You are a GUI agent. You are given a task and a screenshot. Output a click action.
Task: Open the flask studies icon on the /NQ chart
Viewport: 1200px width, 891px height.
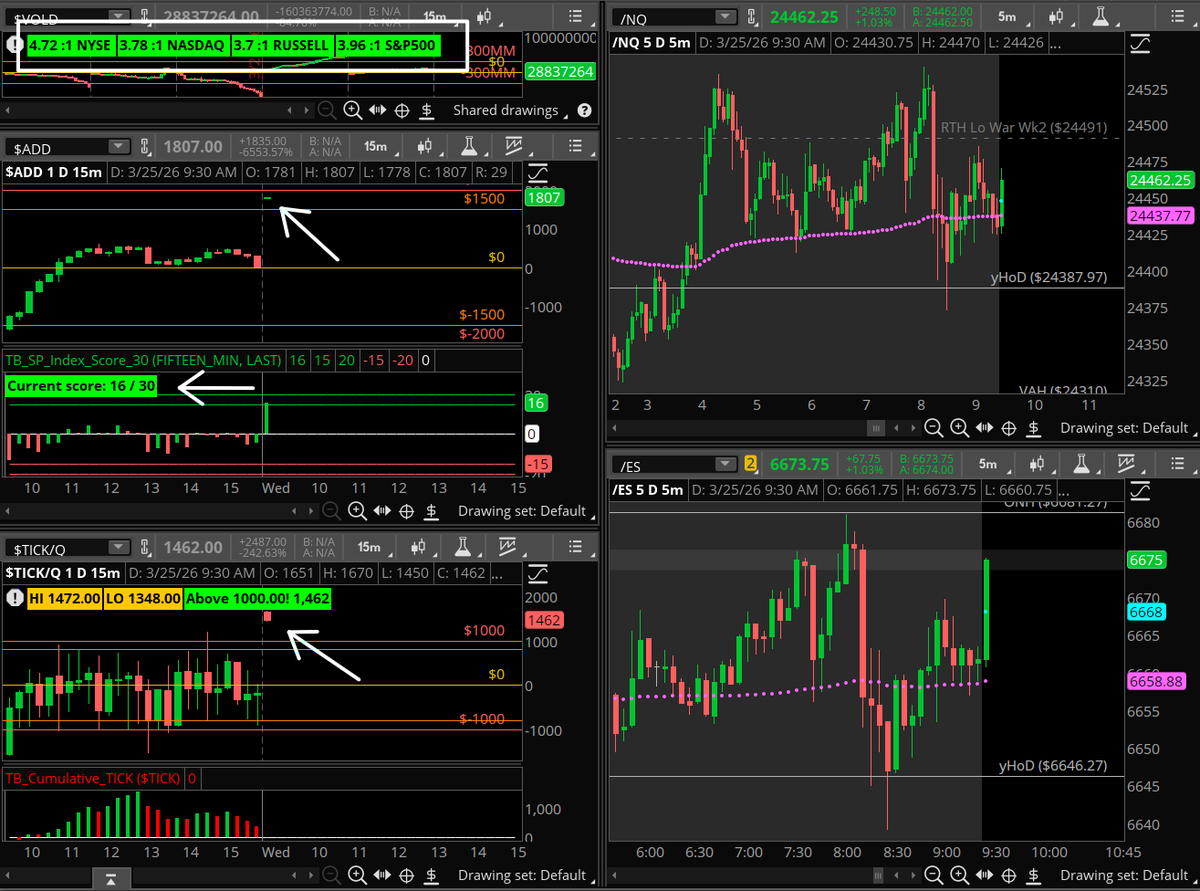[1100, 16]
